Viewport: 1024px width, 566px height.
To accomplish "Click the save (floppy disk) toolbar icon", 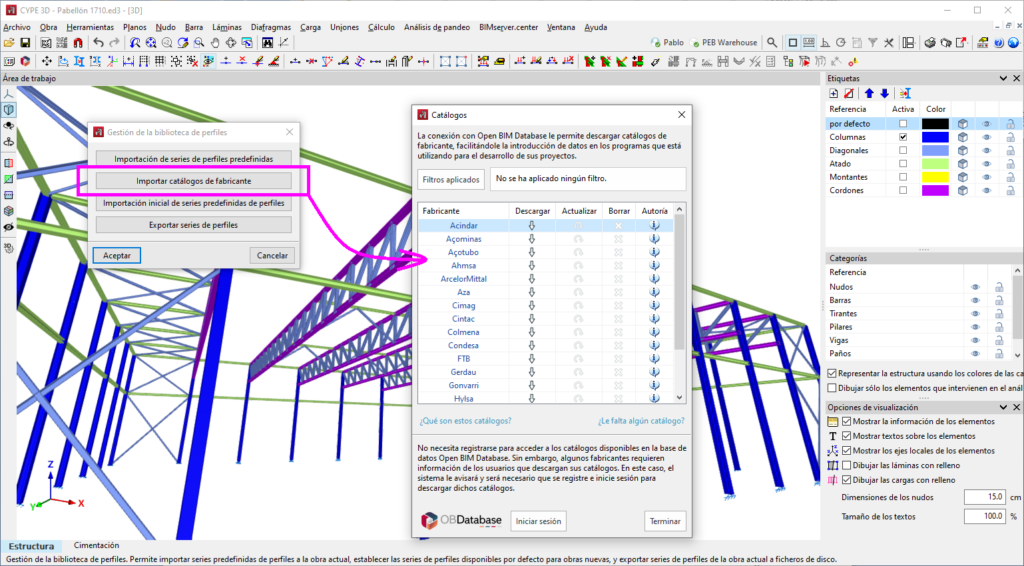I will [x=24, y=43].
